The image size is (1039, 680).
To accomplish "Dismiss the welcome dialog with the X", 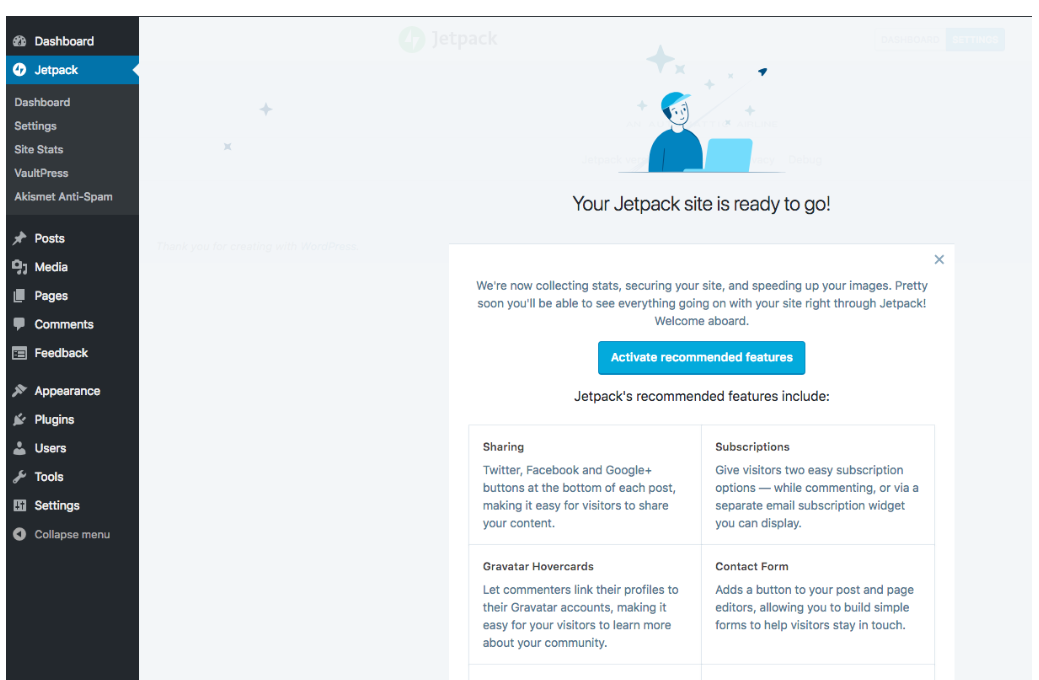I will [939, 260].
